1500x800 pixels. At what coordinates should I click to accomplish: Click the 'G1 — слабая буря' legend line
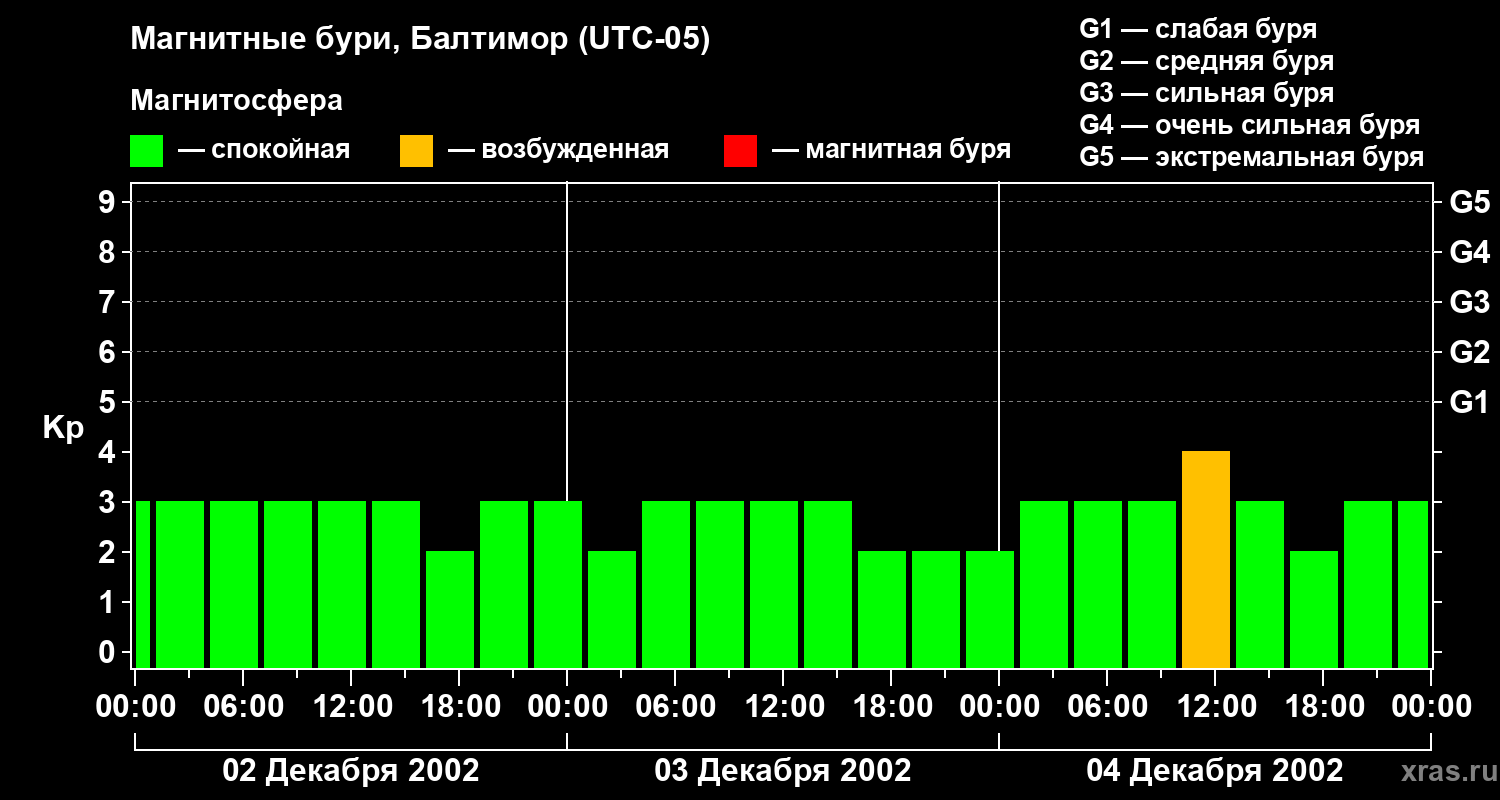1198,29
